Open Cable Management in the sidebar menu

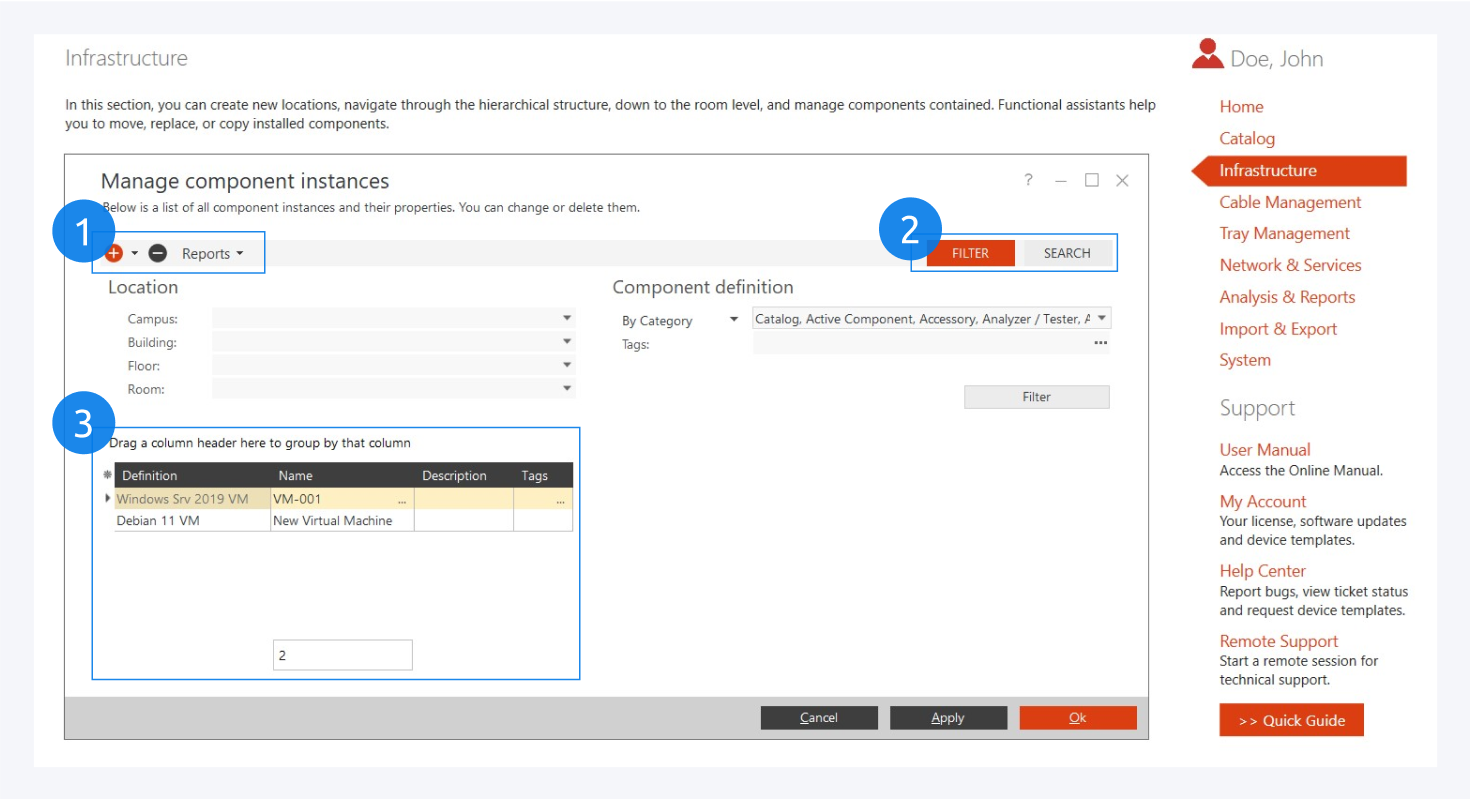(1290, 202)
